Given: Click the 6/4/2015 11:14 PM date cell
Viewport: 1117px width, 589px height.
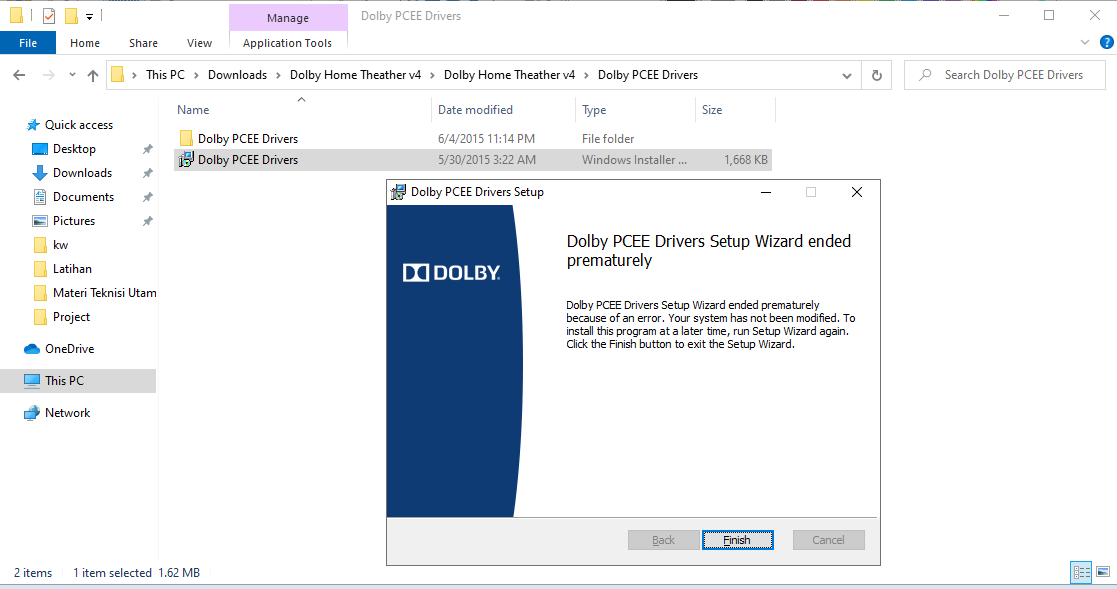Looking at the screenshot, I should 486,139.
